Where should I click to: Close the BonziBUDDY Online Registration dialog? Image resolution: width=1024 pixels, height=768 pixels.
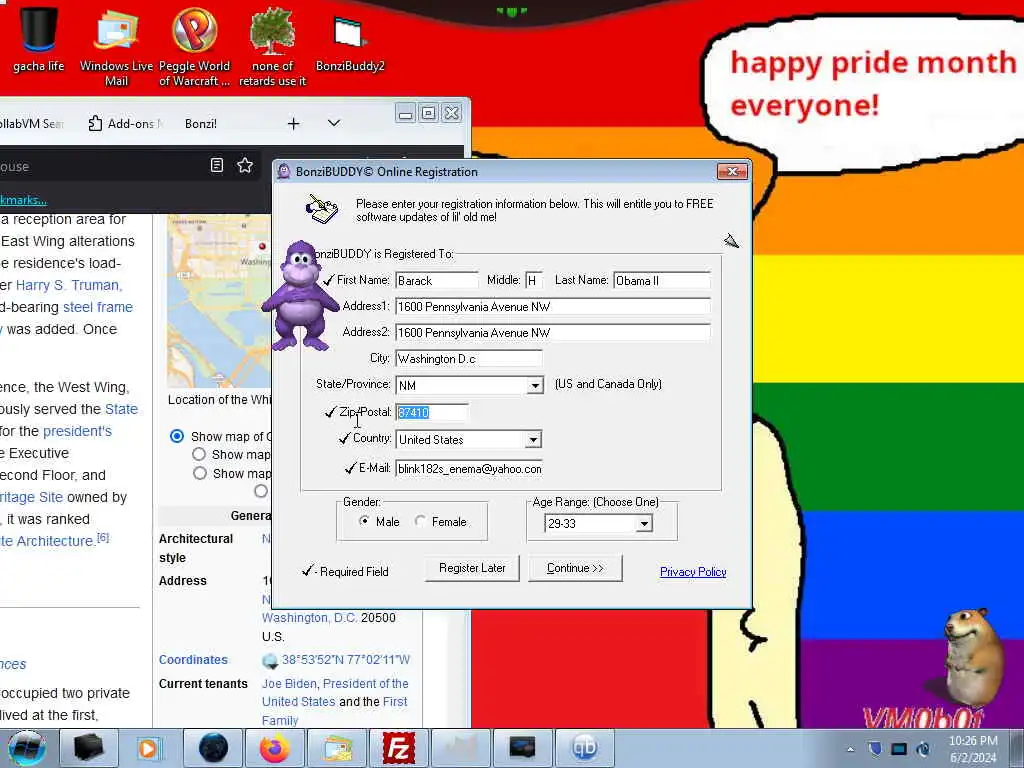(732, 171)
